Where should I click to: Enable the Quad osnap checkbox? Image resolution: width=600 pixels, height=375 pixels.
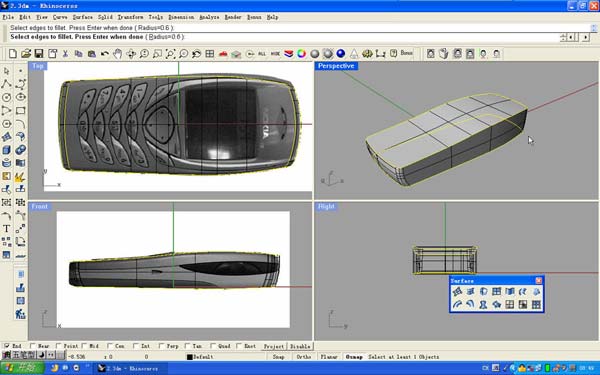pyautogui.click(x=213, y=346)
